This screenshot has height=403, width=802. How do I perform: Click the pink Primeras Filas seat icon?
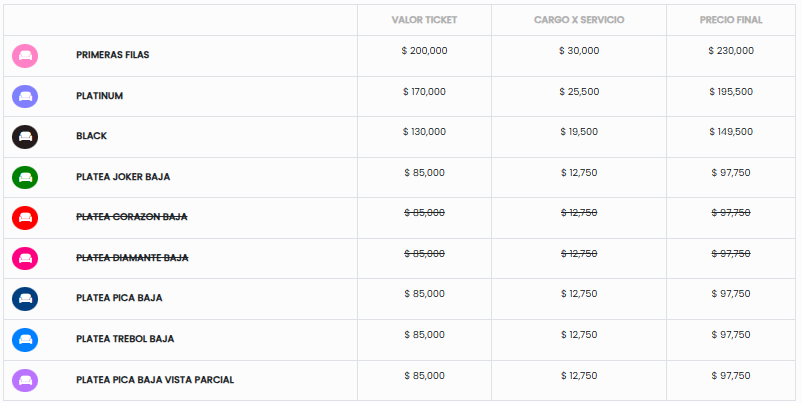tap(25, 56)
